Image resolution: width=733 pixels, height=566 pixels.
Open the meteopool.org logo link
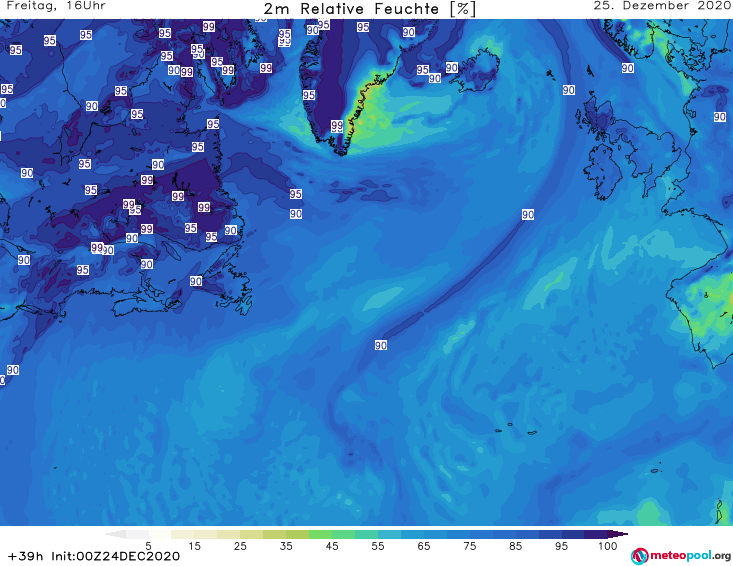point(681,556)
